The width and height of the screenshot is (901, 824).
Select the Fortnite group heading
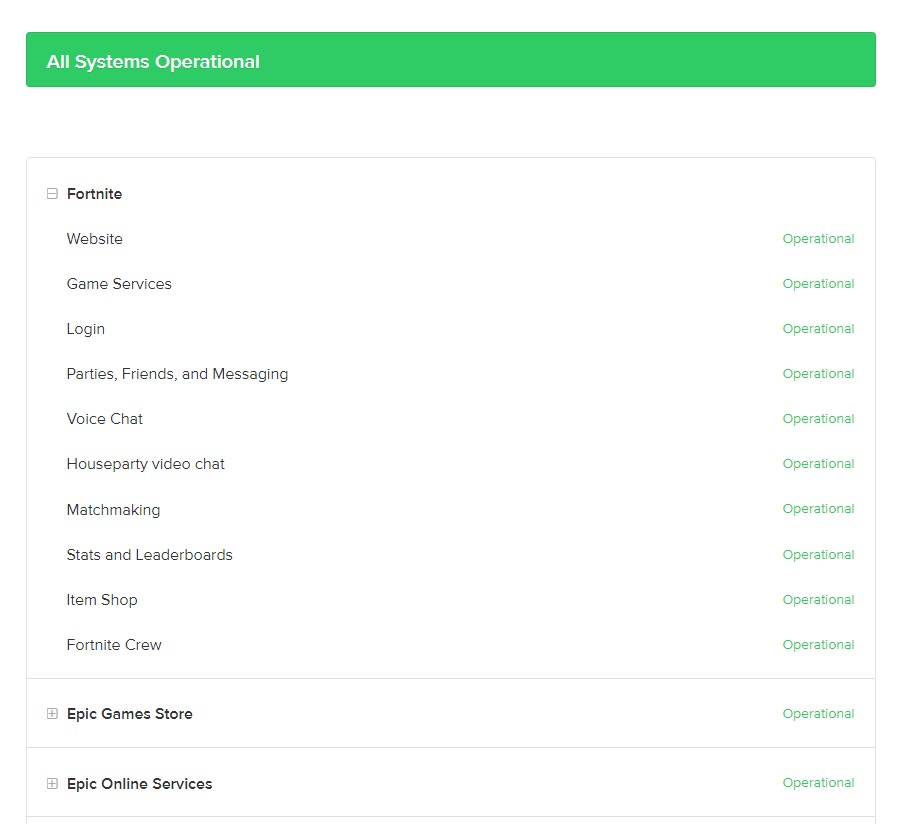94,194
